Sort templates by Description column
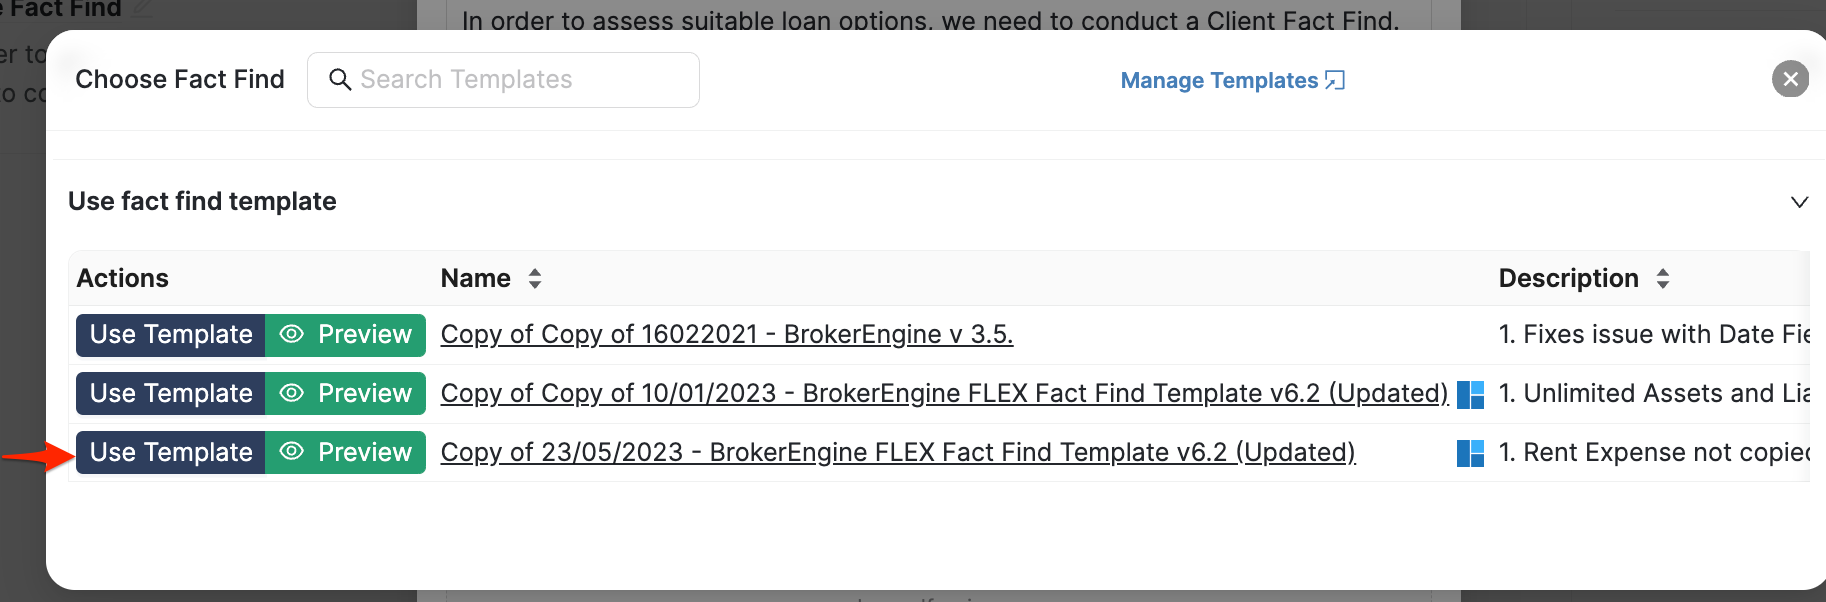 [x=1663, y=278]
